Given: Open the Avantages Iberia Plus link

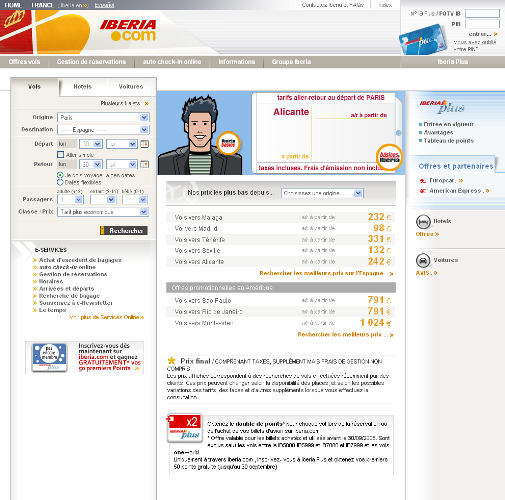Looking at the screenshot, I should (x=438, y=132).
